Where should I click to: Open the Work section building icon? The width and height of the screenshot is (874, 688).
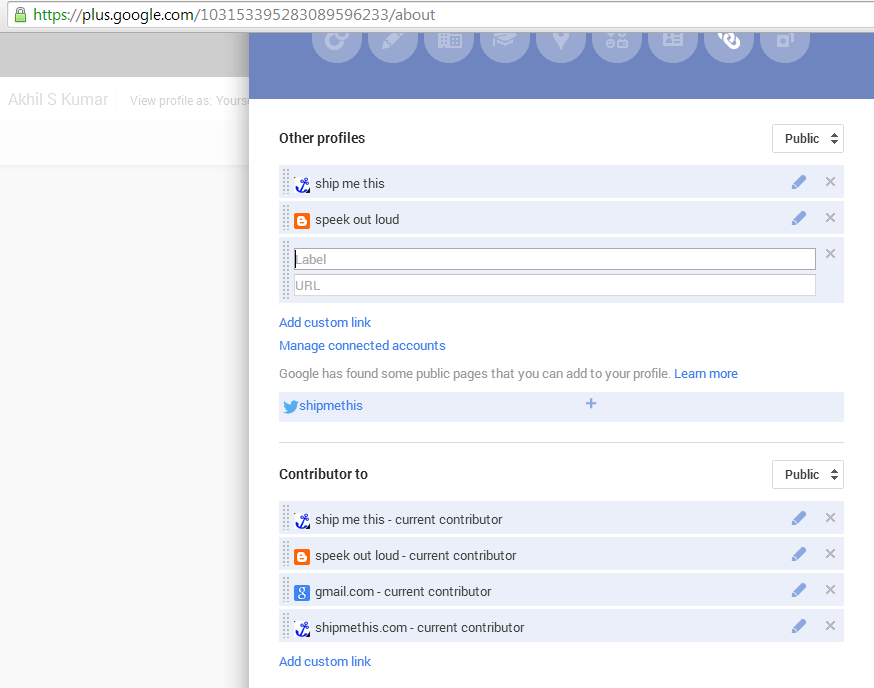(x=449, y=40)
